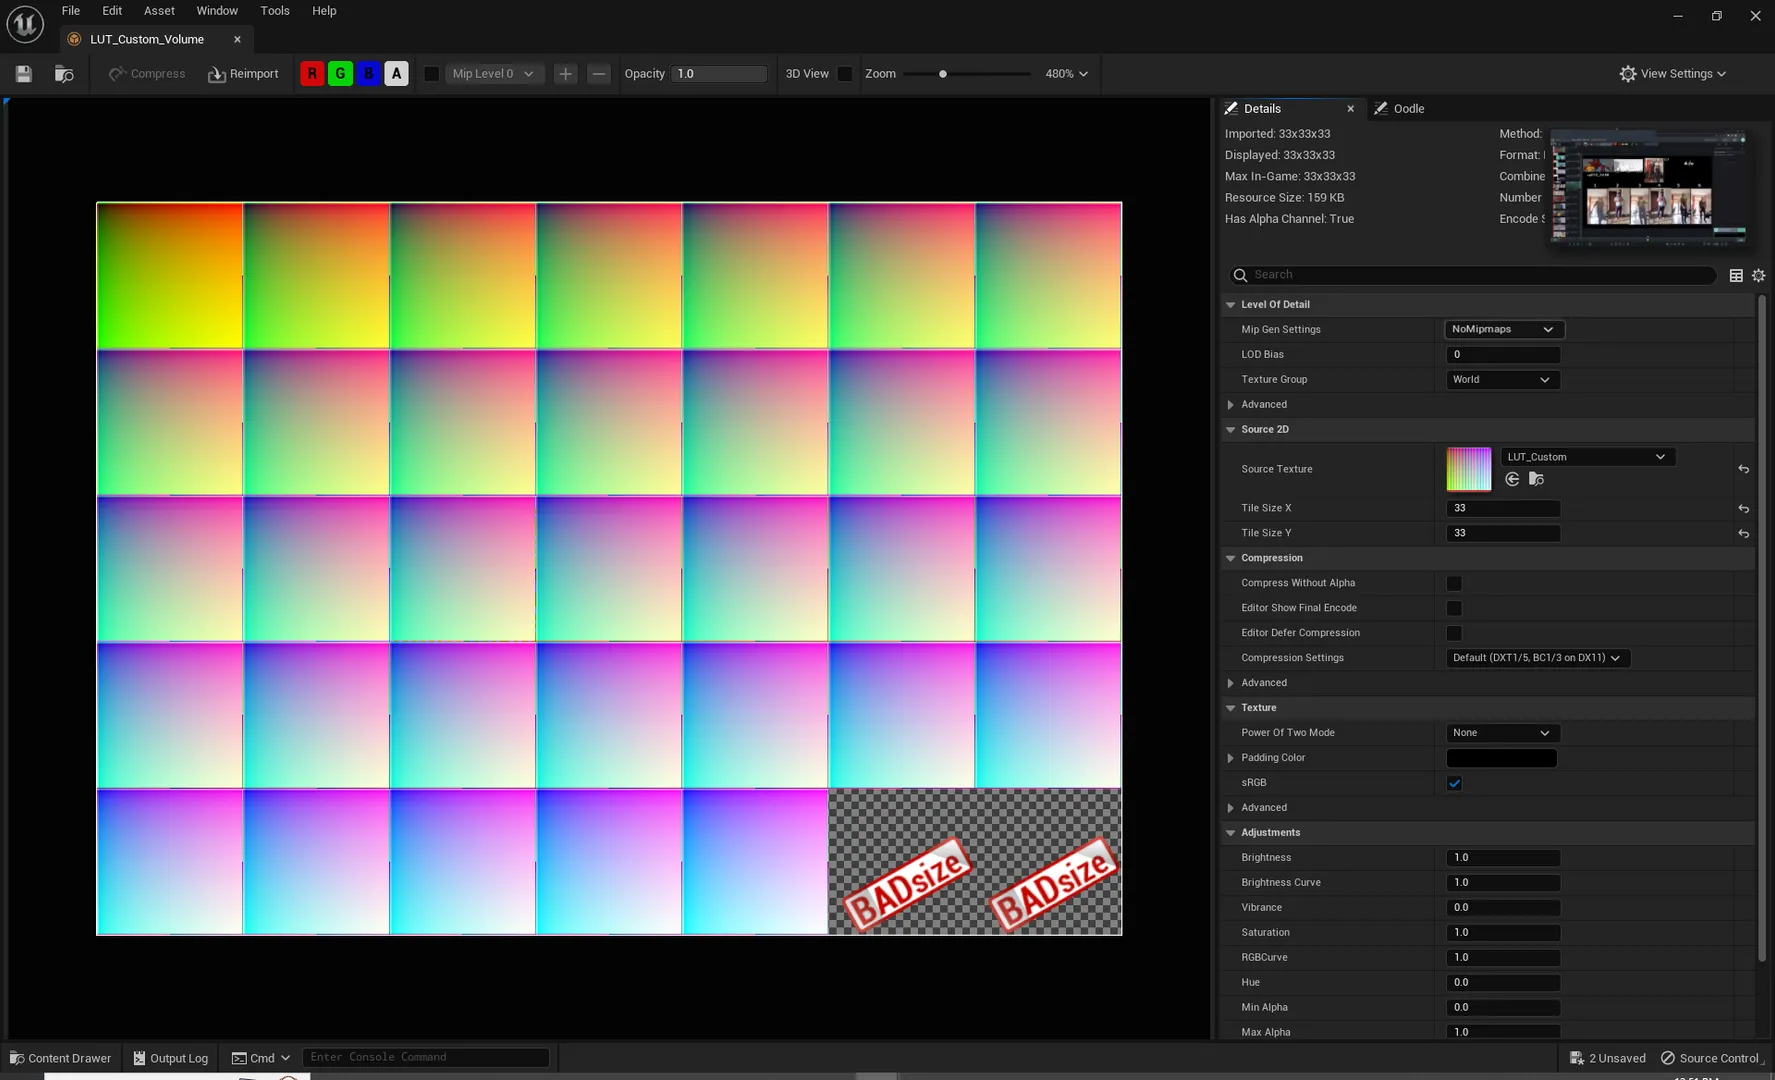Click the Reimport button
Screen dimensions: 1775x1080
(x=243, y=74)
